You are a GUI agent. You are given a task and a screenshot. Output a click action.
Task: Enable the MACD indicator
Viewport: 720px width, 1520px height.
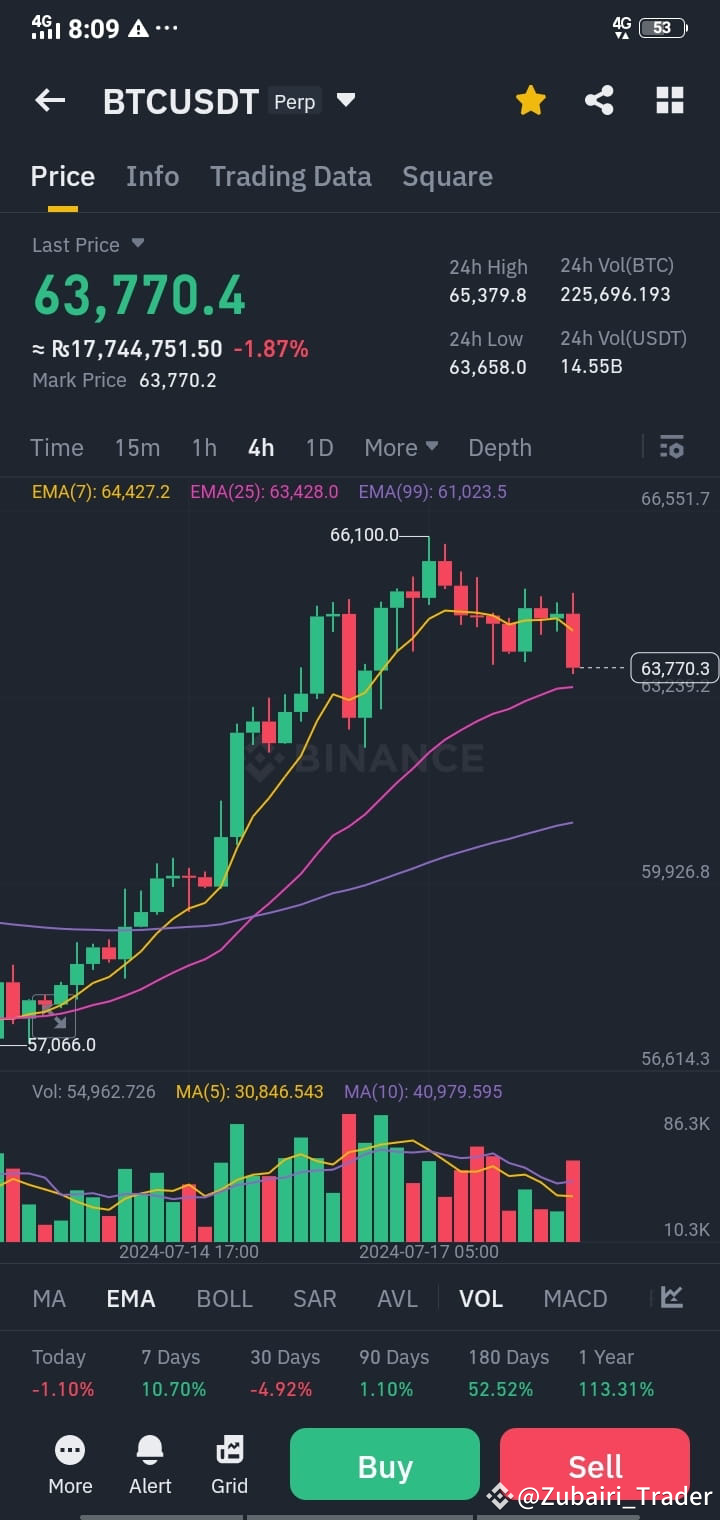[x=575, y=1297]
